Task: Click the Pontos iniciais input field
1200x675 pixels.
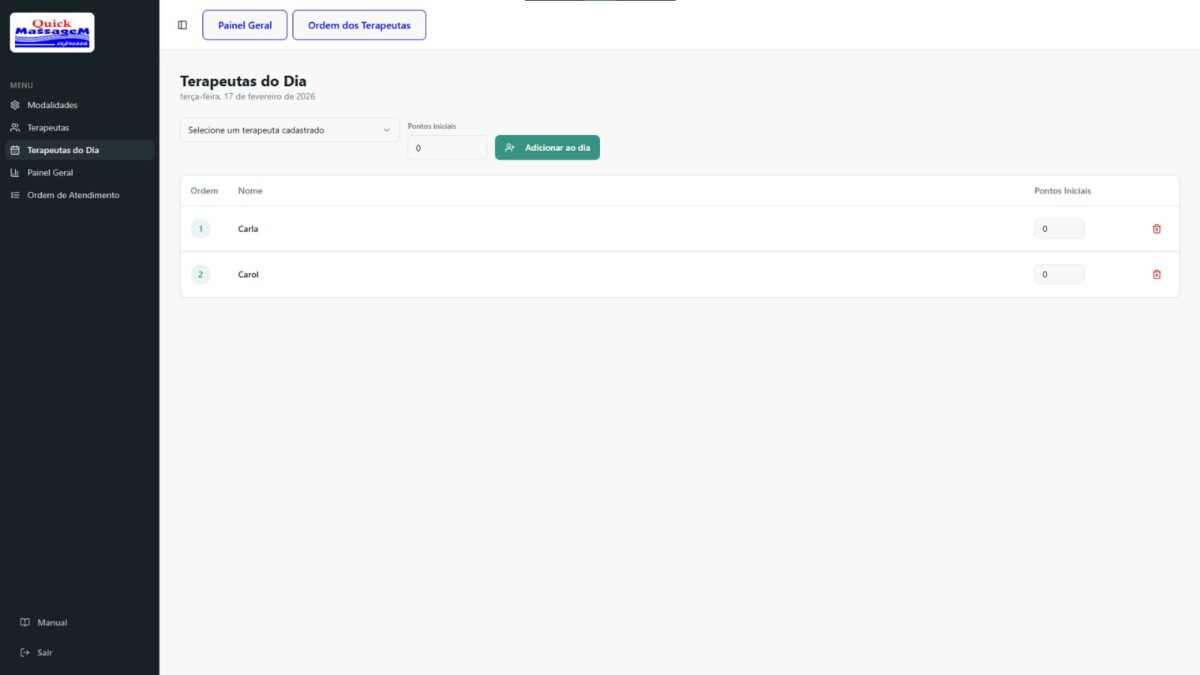Action: tap(446, 148)
